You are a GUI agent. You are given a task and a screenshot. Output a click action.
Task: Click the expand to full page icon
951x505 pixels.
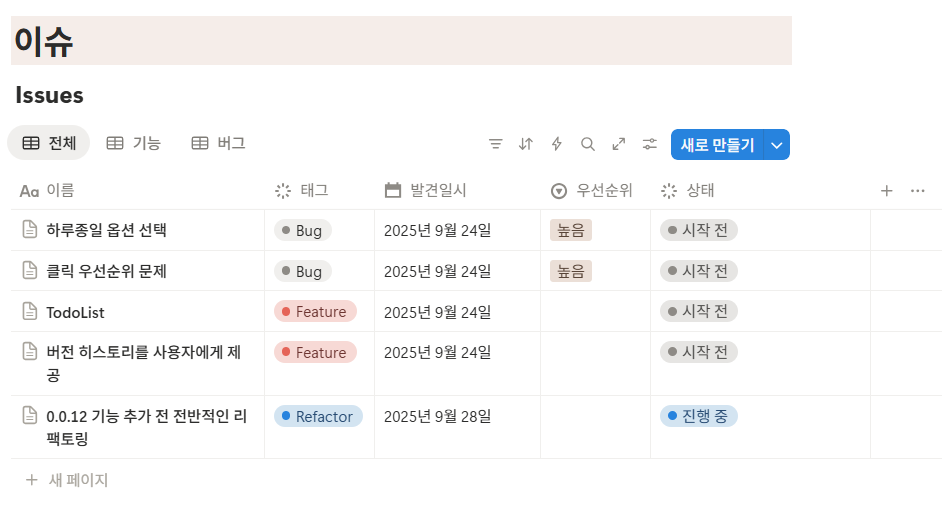tap(619, 144)
